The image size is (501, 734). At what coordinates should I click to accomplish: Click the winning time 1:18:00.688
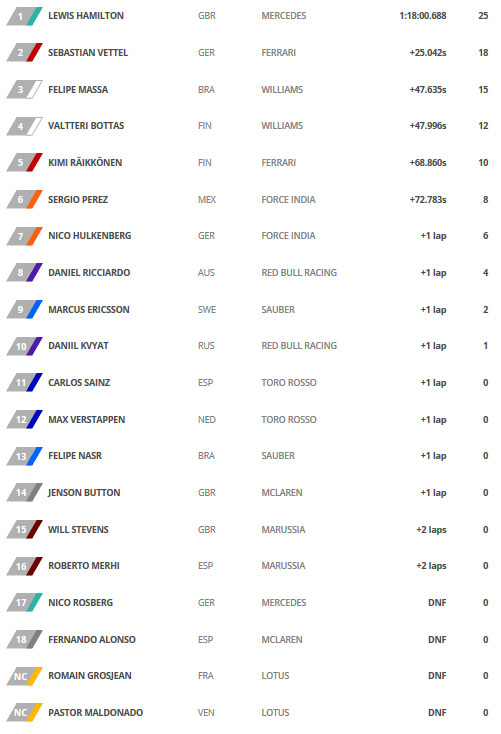(x=423, y=16)
